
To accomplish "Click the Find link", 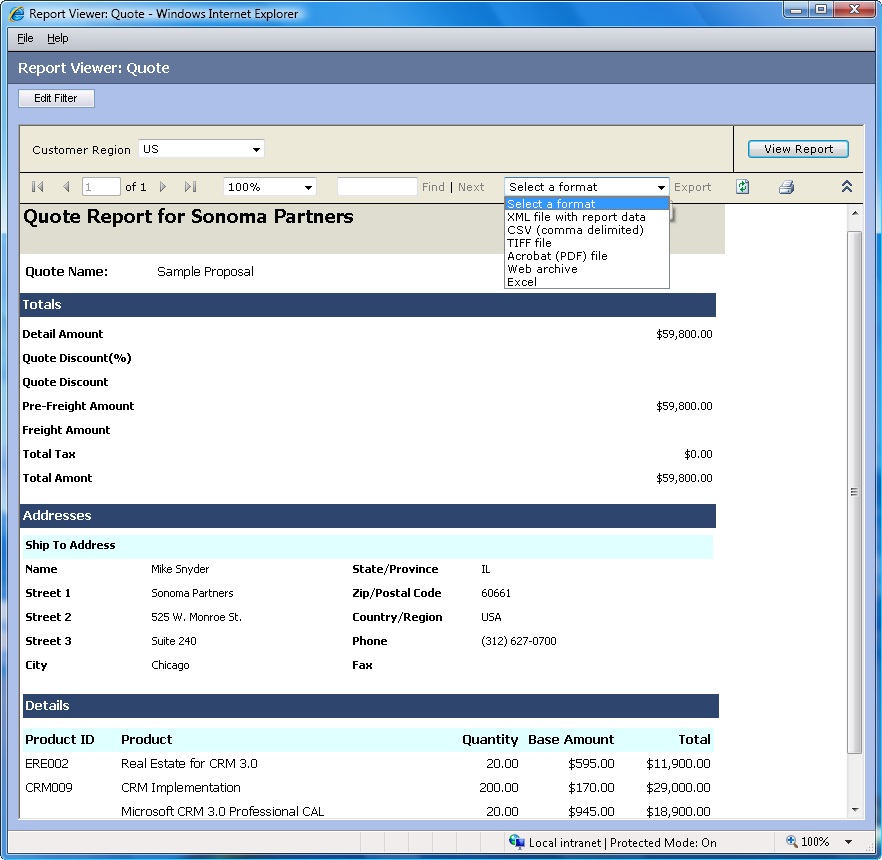I will coord(433,187).
